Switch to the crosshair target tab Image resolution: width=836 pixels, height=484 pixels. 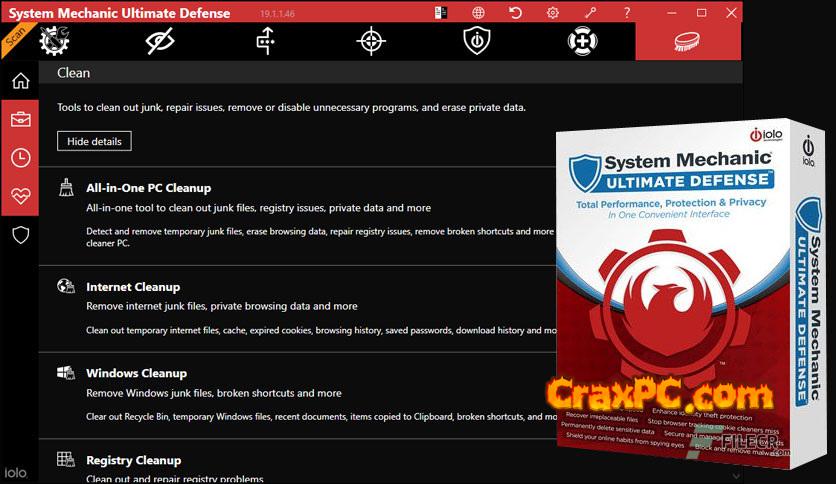tap(371, 41)
